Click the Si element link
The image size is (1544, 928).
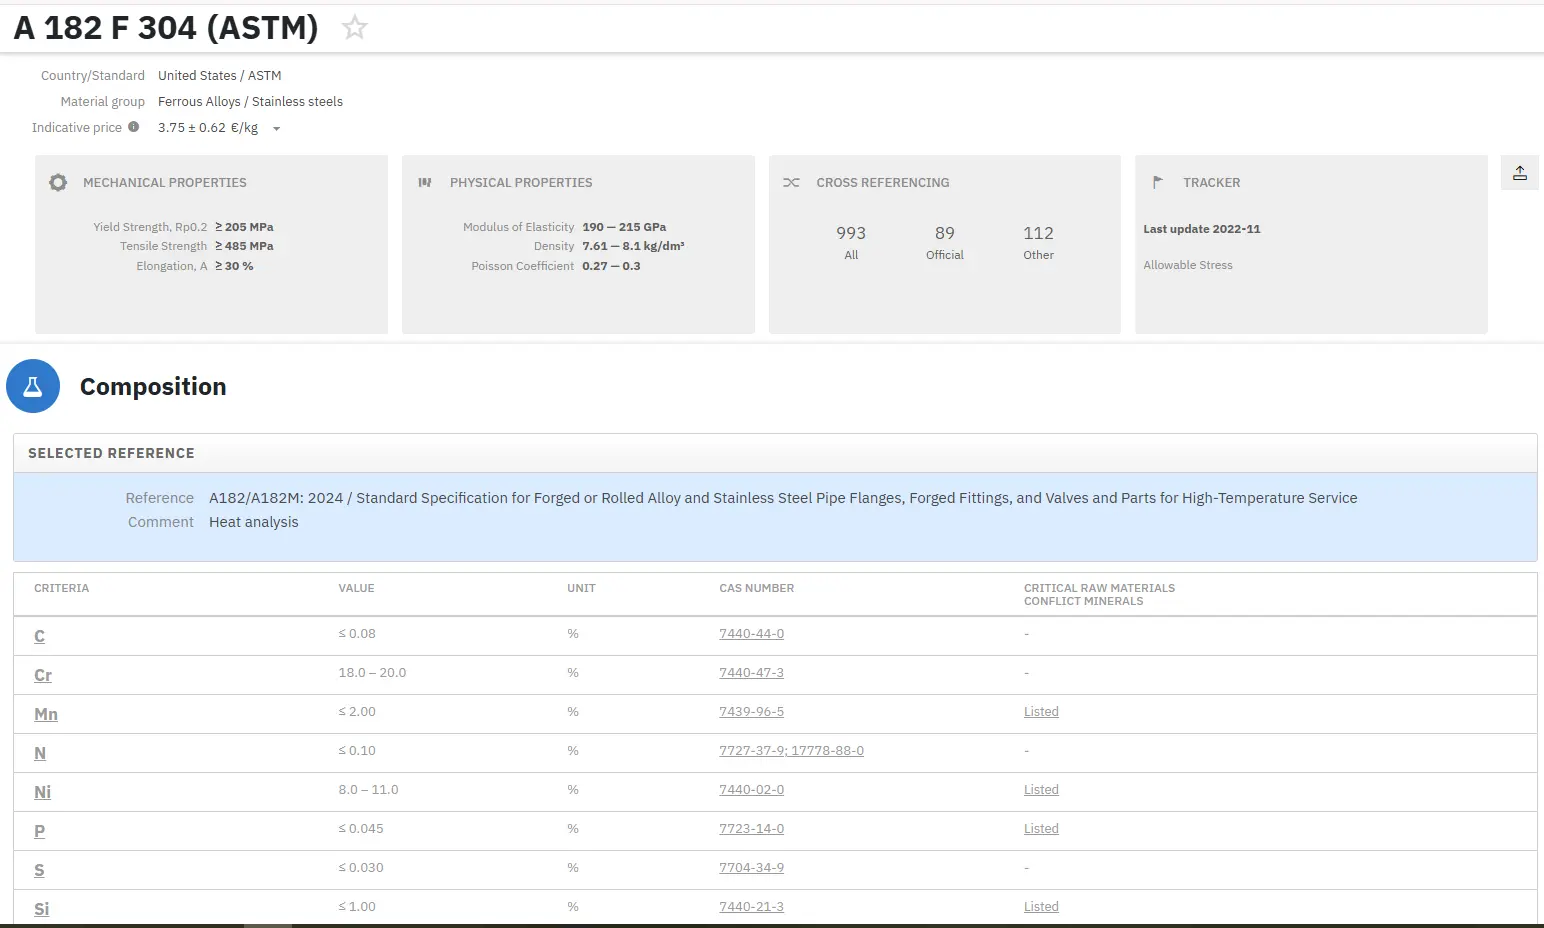coord(42,909)
